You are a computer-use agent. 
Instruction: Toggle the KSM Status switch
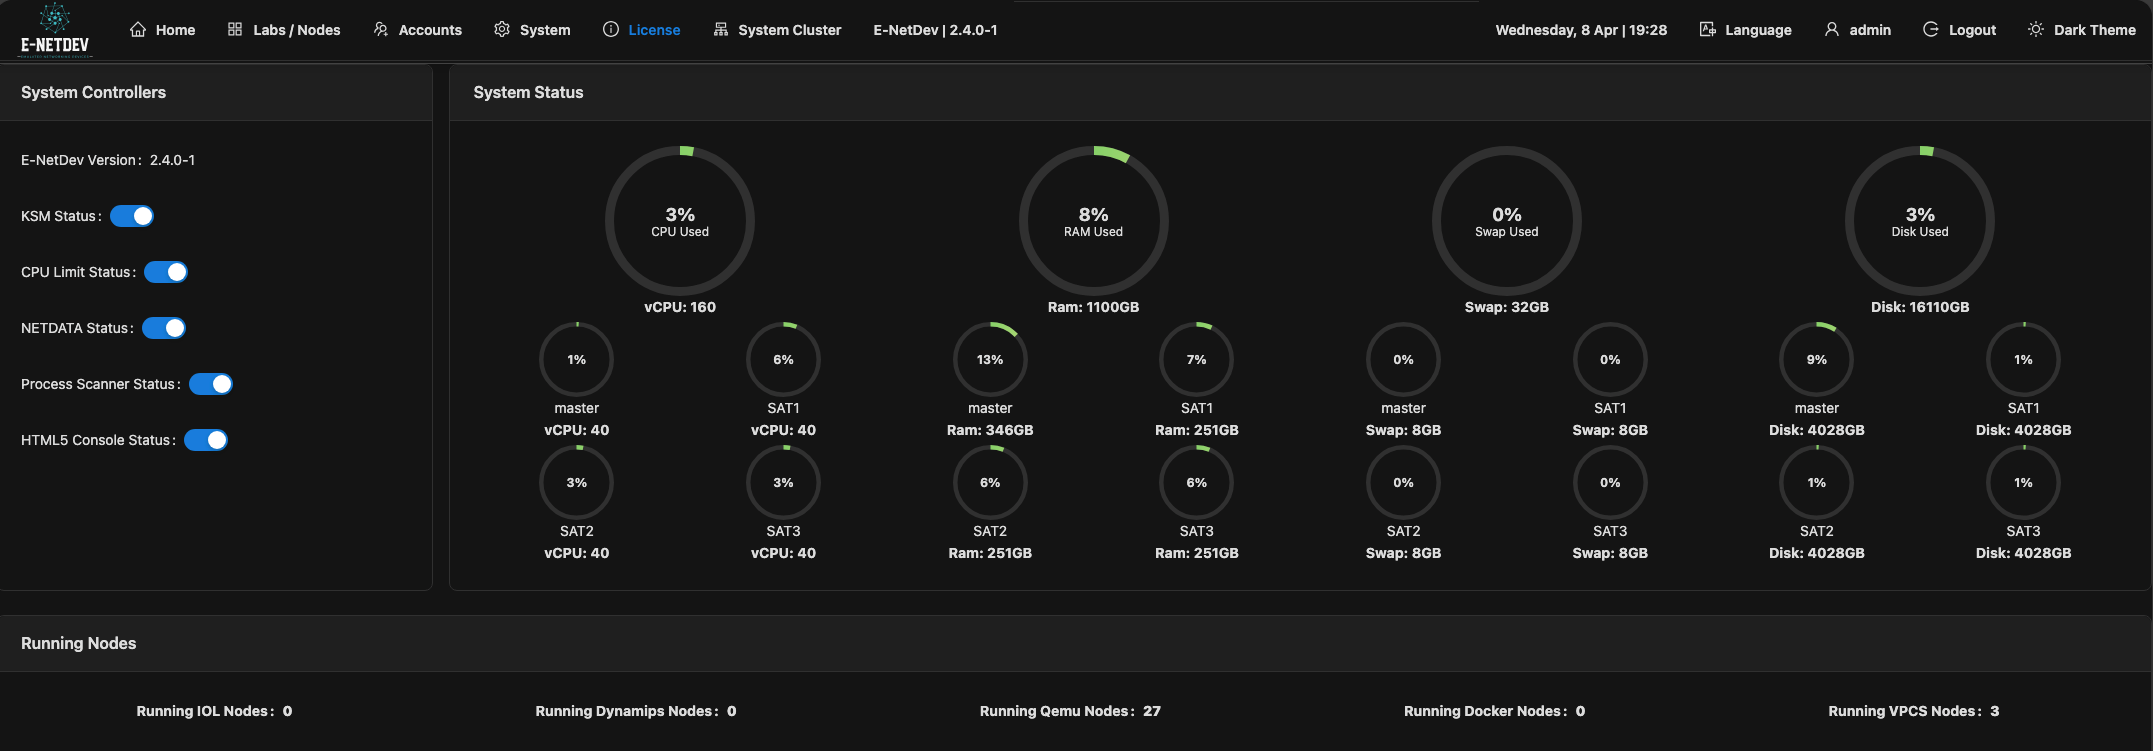click(x=132, y=216)
